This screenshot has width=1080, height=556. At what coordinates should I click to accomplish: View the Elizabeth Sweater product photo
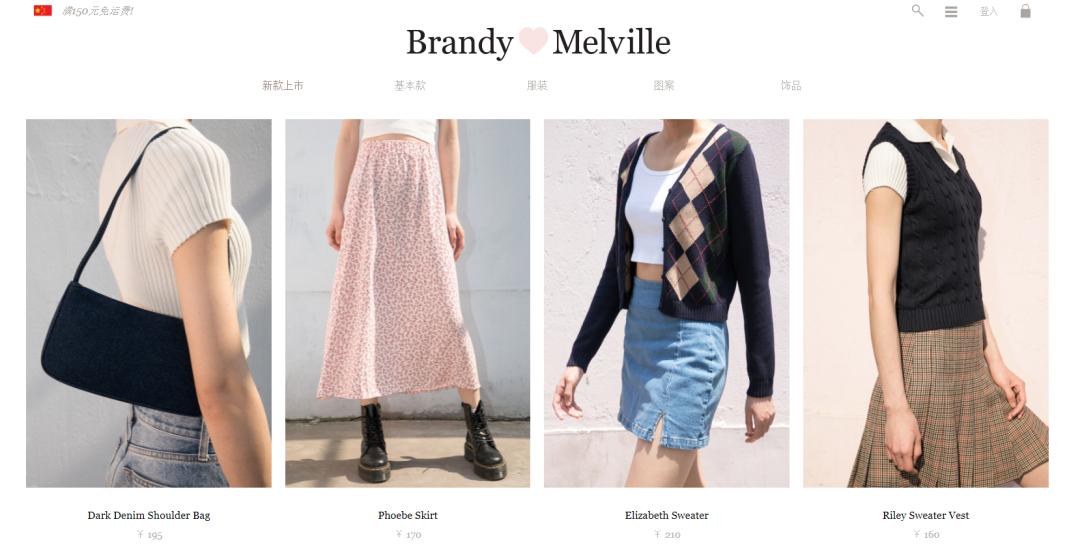[x=667, y=303]
